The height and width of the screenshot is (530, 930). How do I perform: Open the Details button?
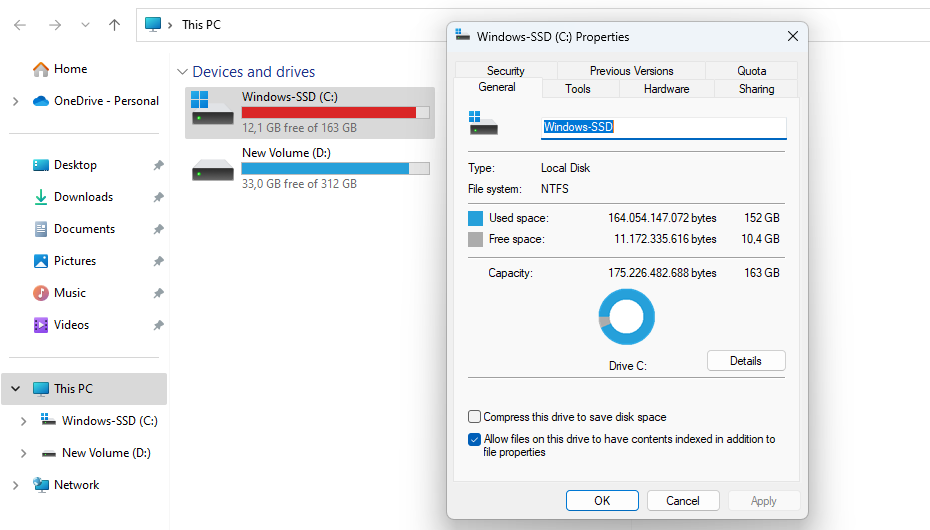[x=746, y=360]
